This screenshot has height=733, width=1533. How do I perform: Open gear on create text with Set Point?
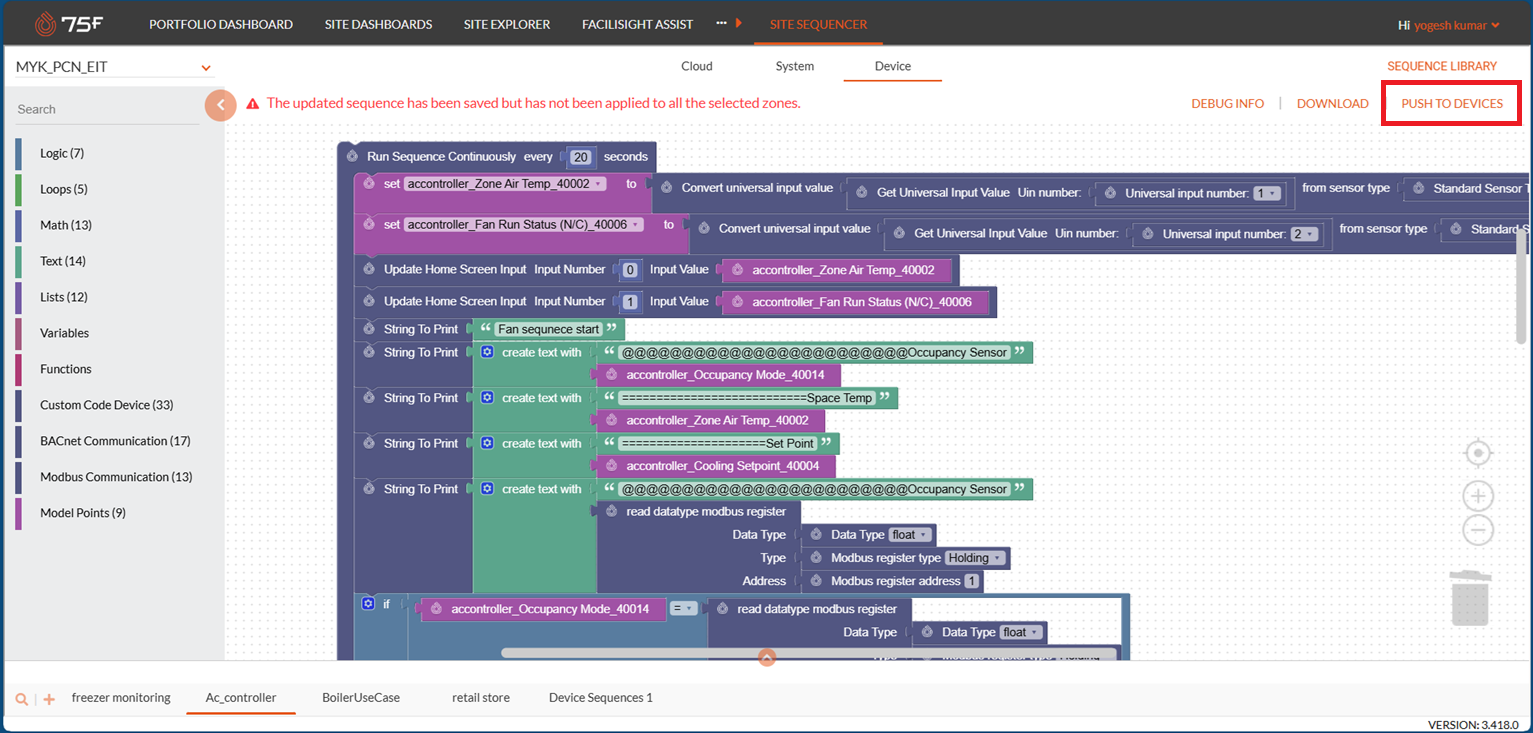[x=487, y=443]
